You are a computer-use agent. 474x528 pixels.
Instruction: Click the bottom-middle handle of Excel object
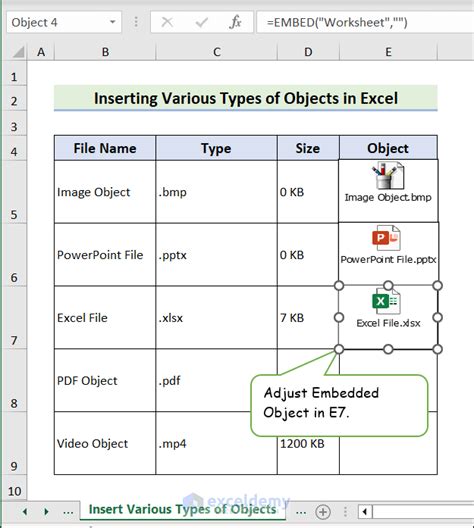388,349
